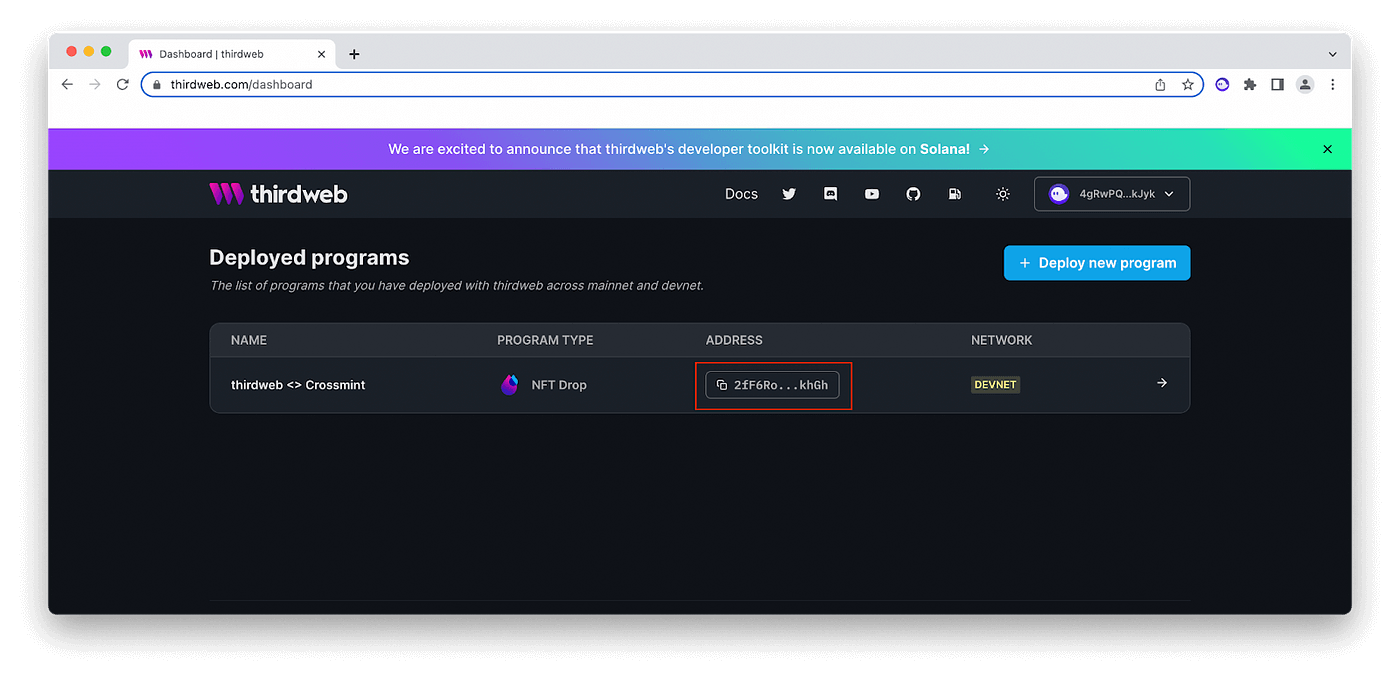This screenshot has width=1400, height=678.
Task: Toggle the browser side panel icon
Action: click(x=1277, y=85)
